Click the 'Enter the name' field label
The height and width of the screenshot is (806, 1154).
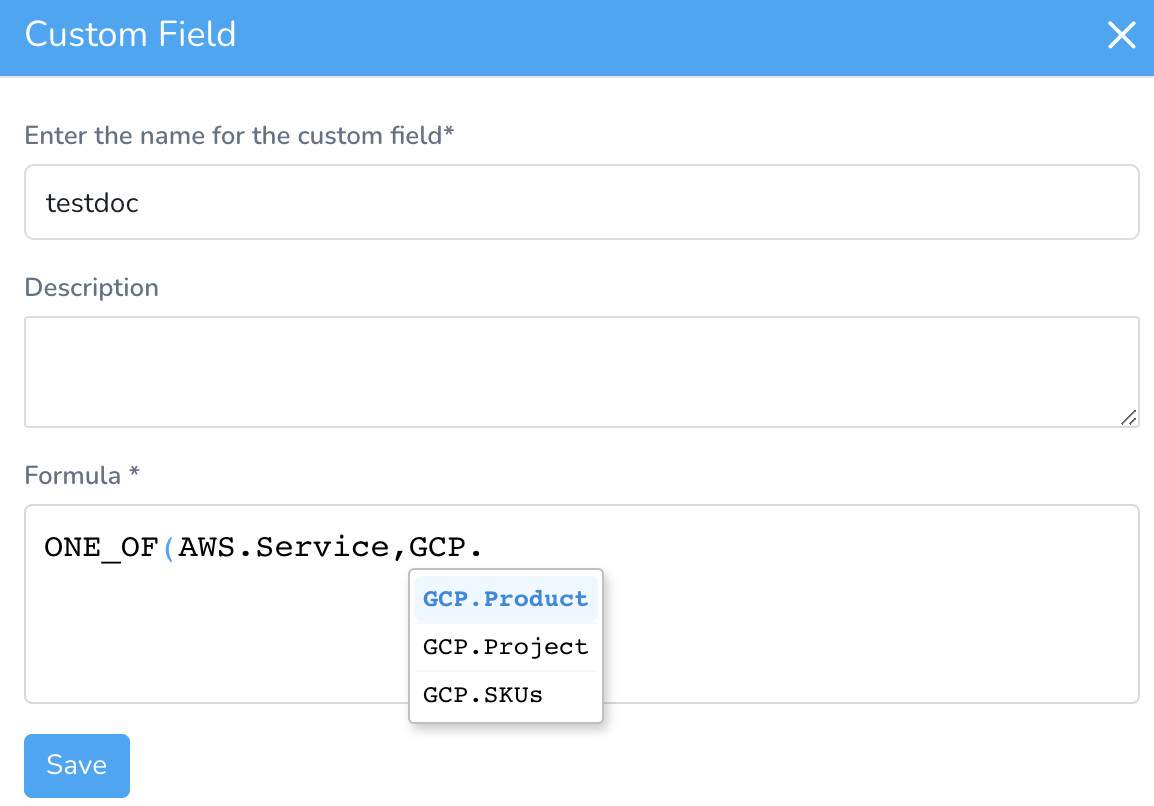(x=239, y=135)
